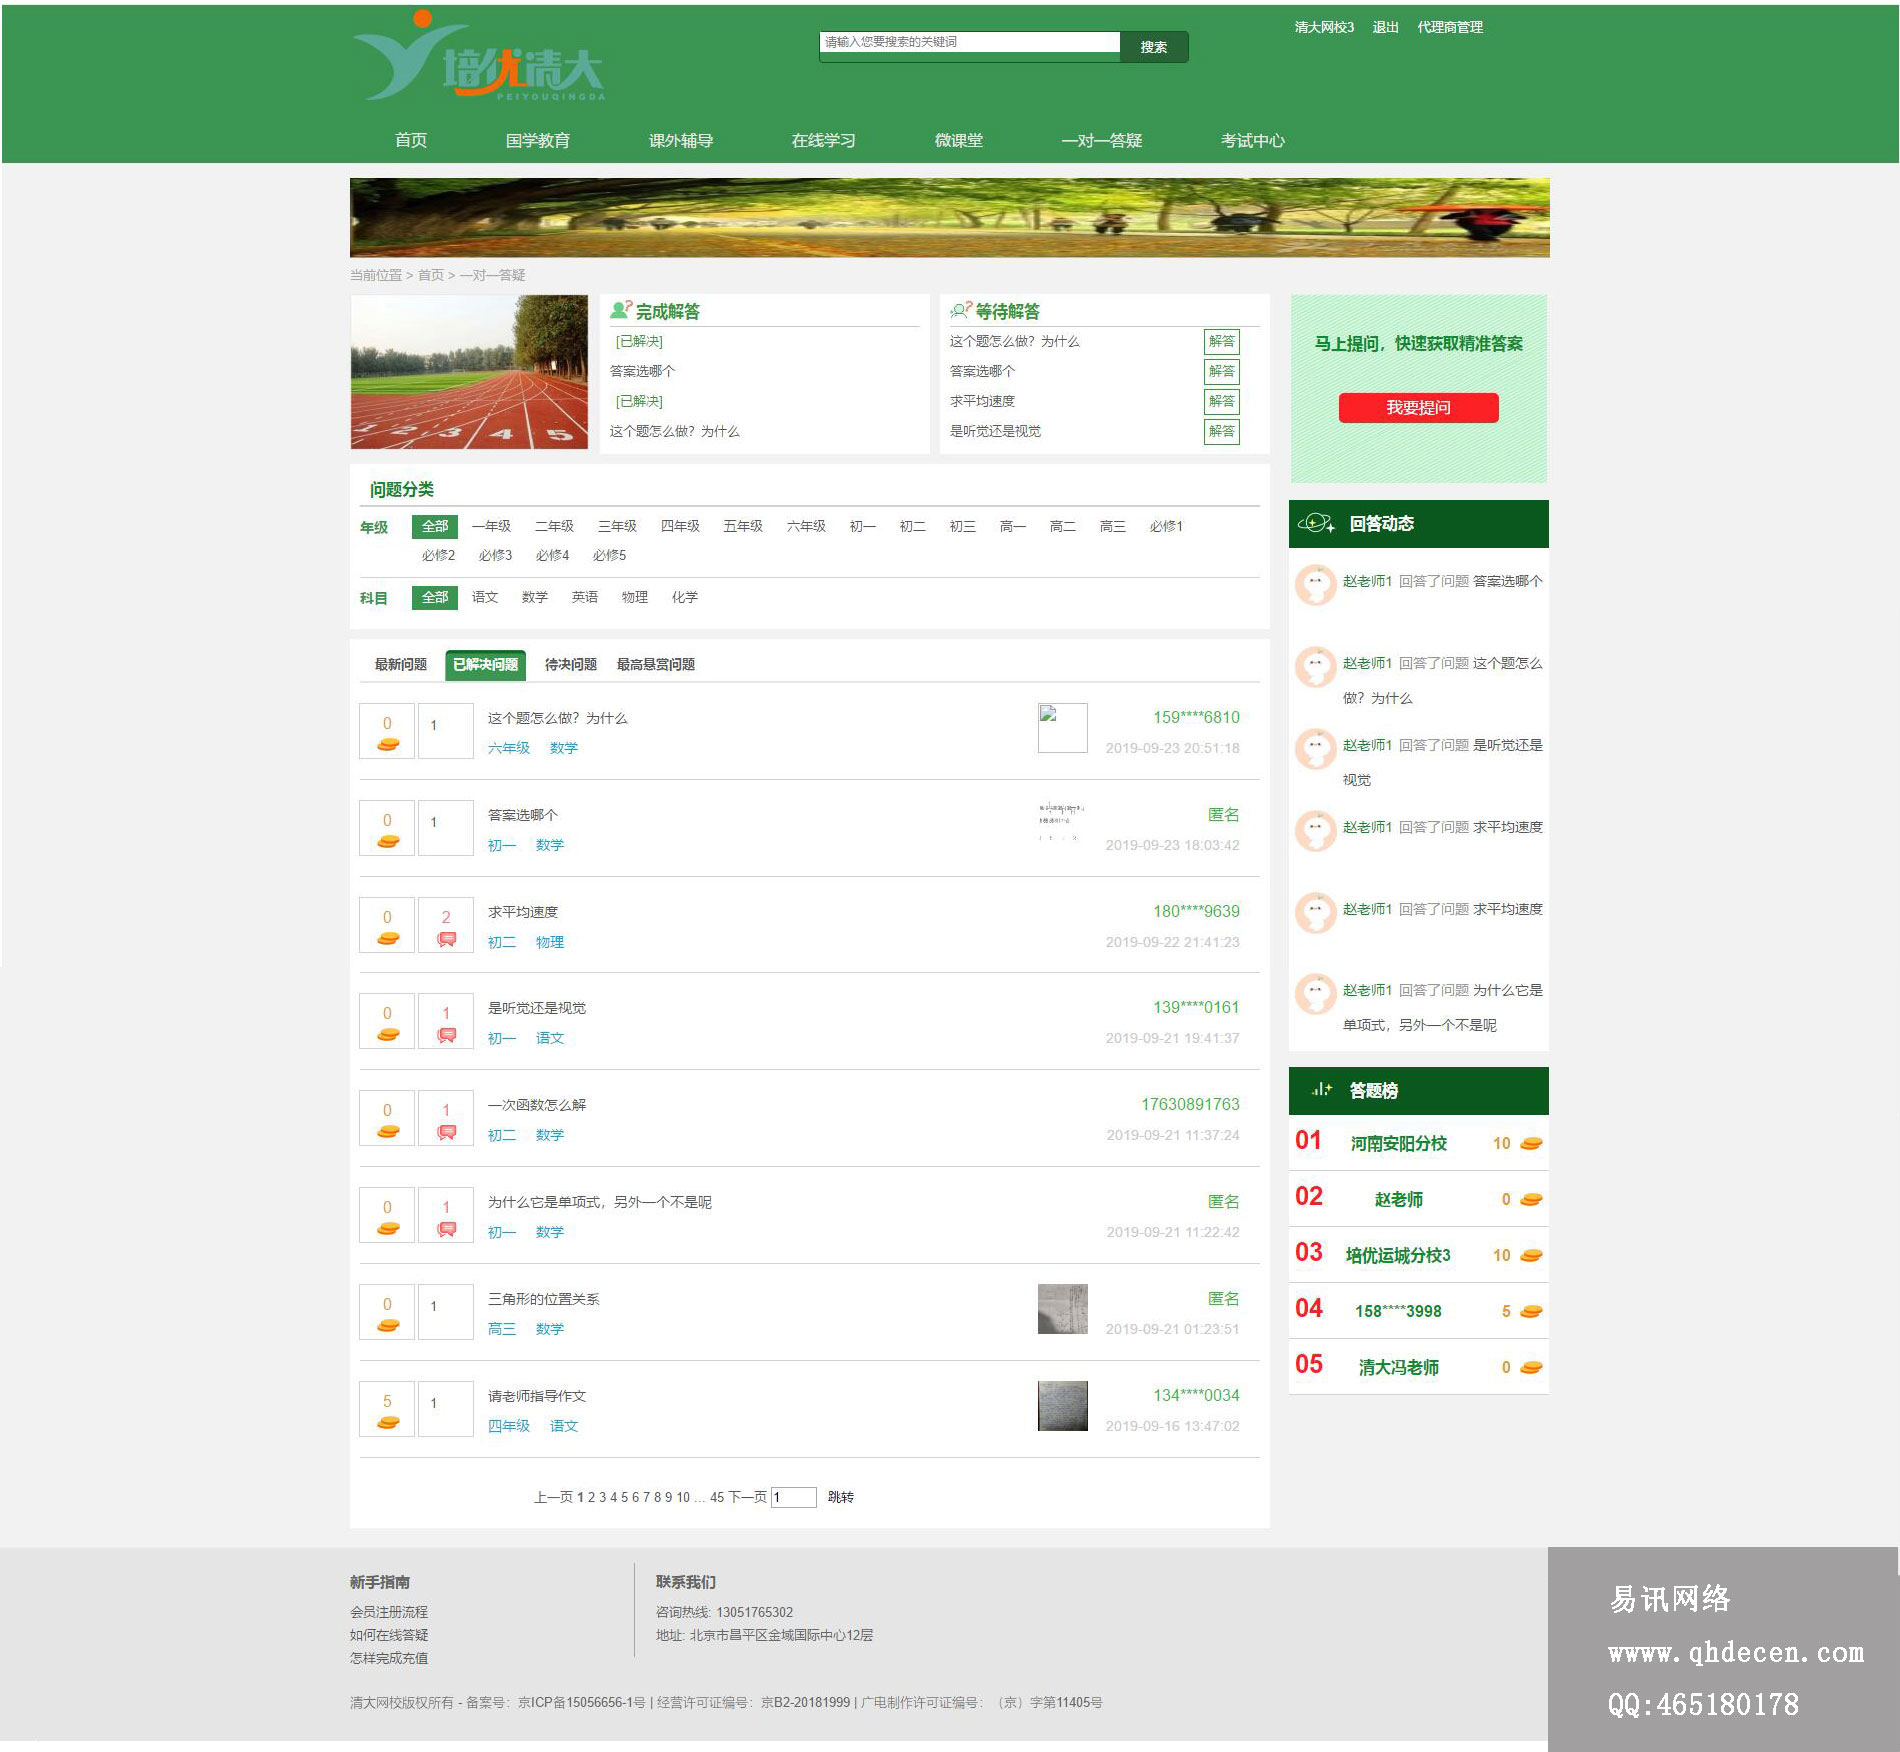The width and height of the screenshot is (1900, 1752).
Task: Click 赵老师1 avatar in first 回答动态 entry
Action: [x=1315, y=585]
